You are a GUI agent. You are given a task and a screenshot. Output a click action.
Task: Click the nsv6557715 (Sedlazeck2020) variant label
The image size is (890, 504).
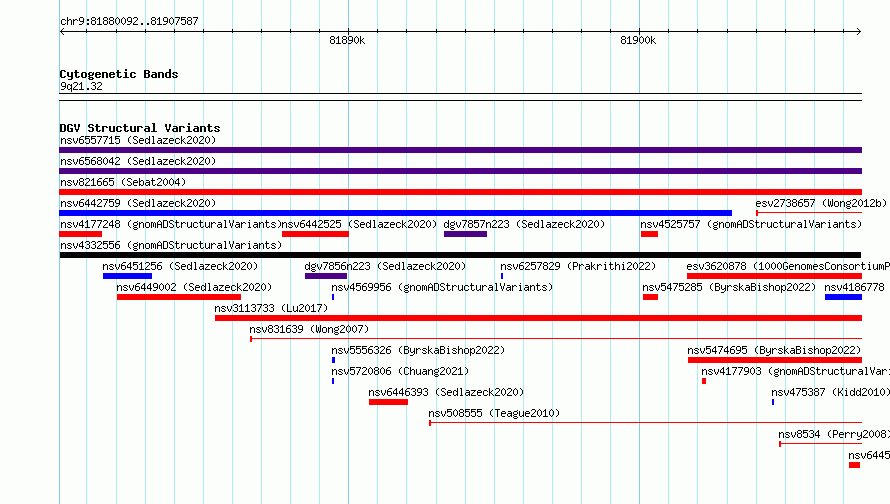tap(138, 140)
